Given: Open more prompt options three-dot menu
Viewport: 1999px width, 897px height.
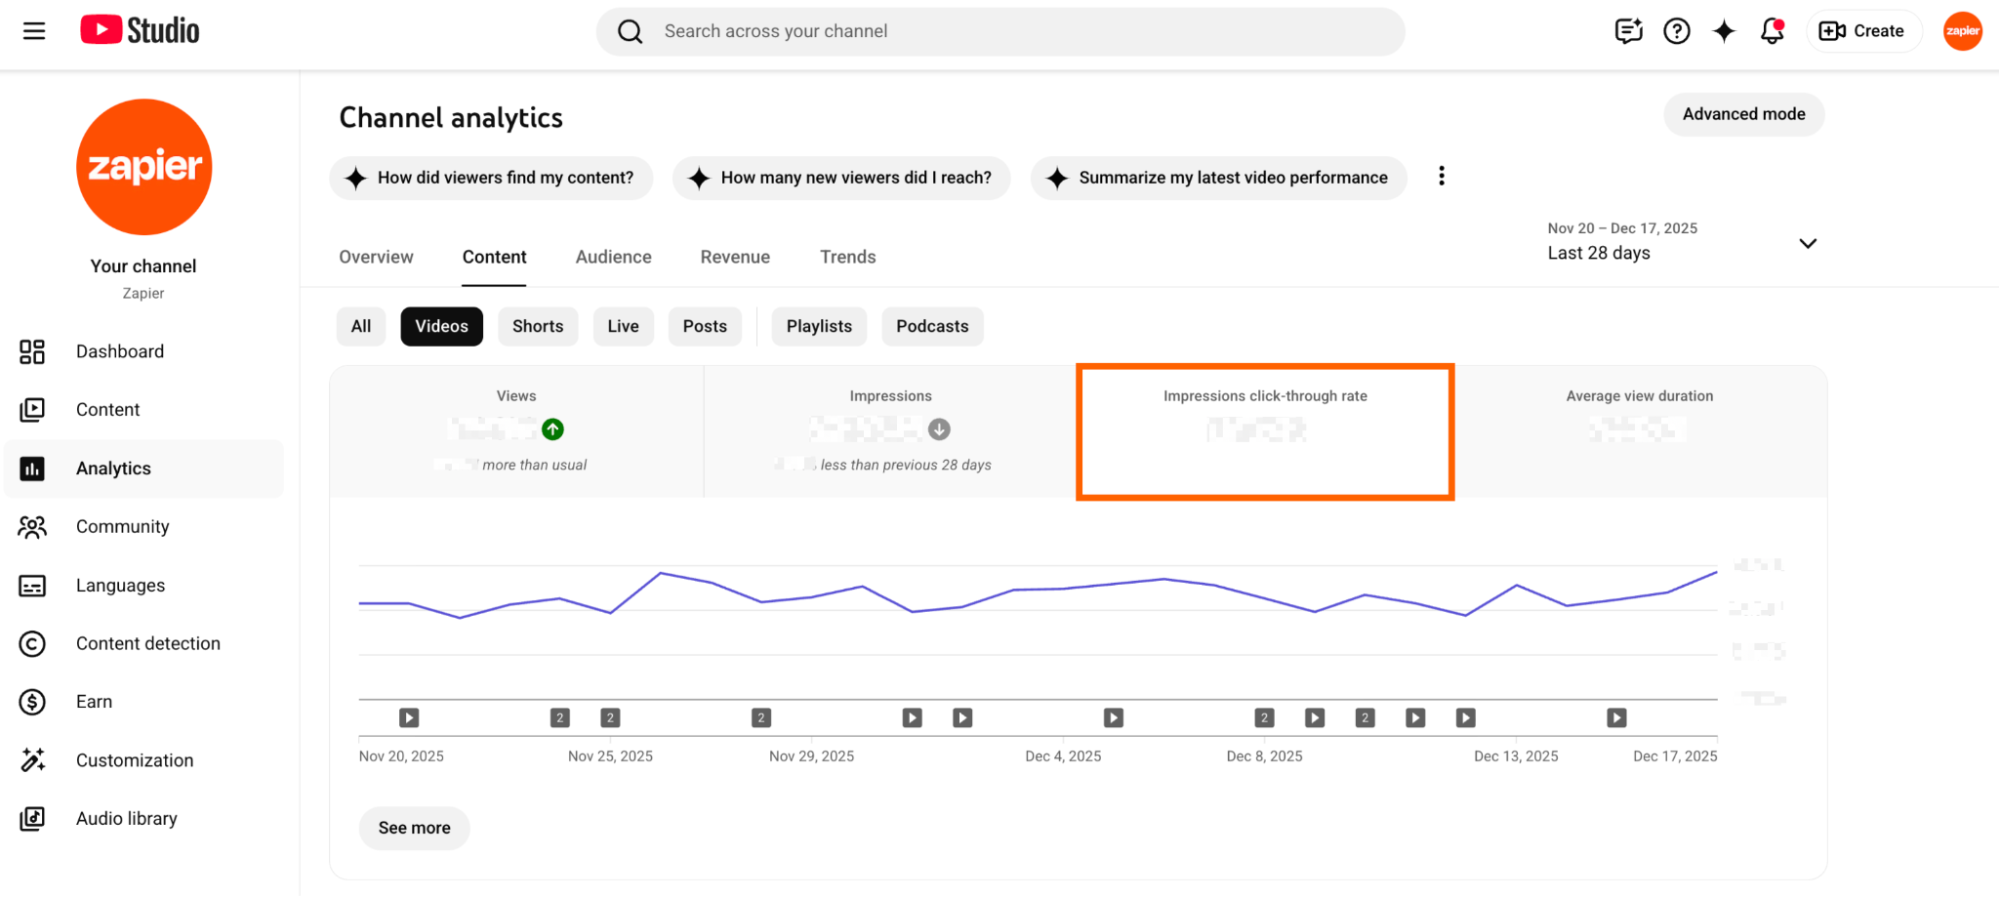Looking at the screenshot, I should tap(1441, 176).
